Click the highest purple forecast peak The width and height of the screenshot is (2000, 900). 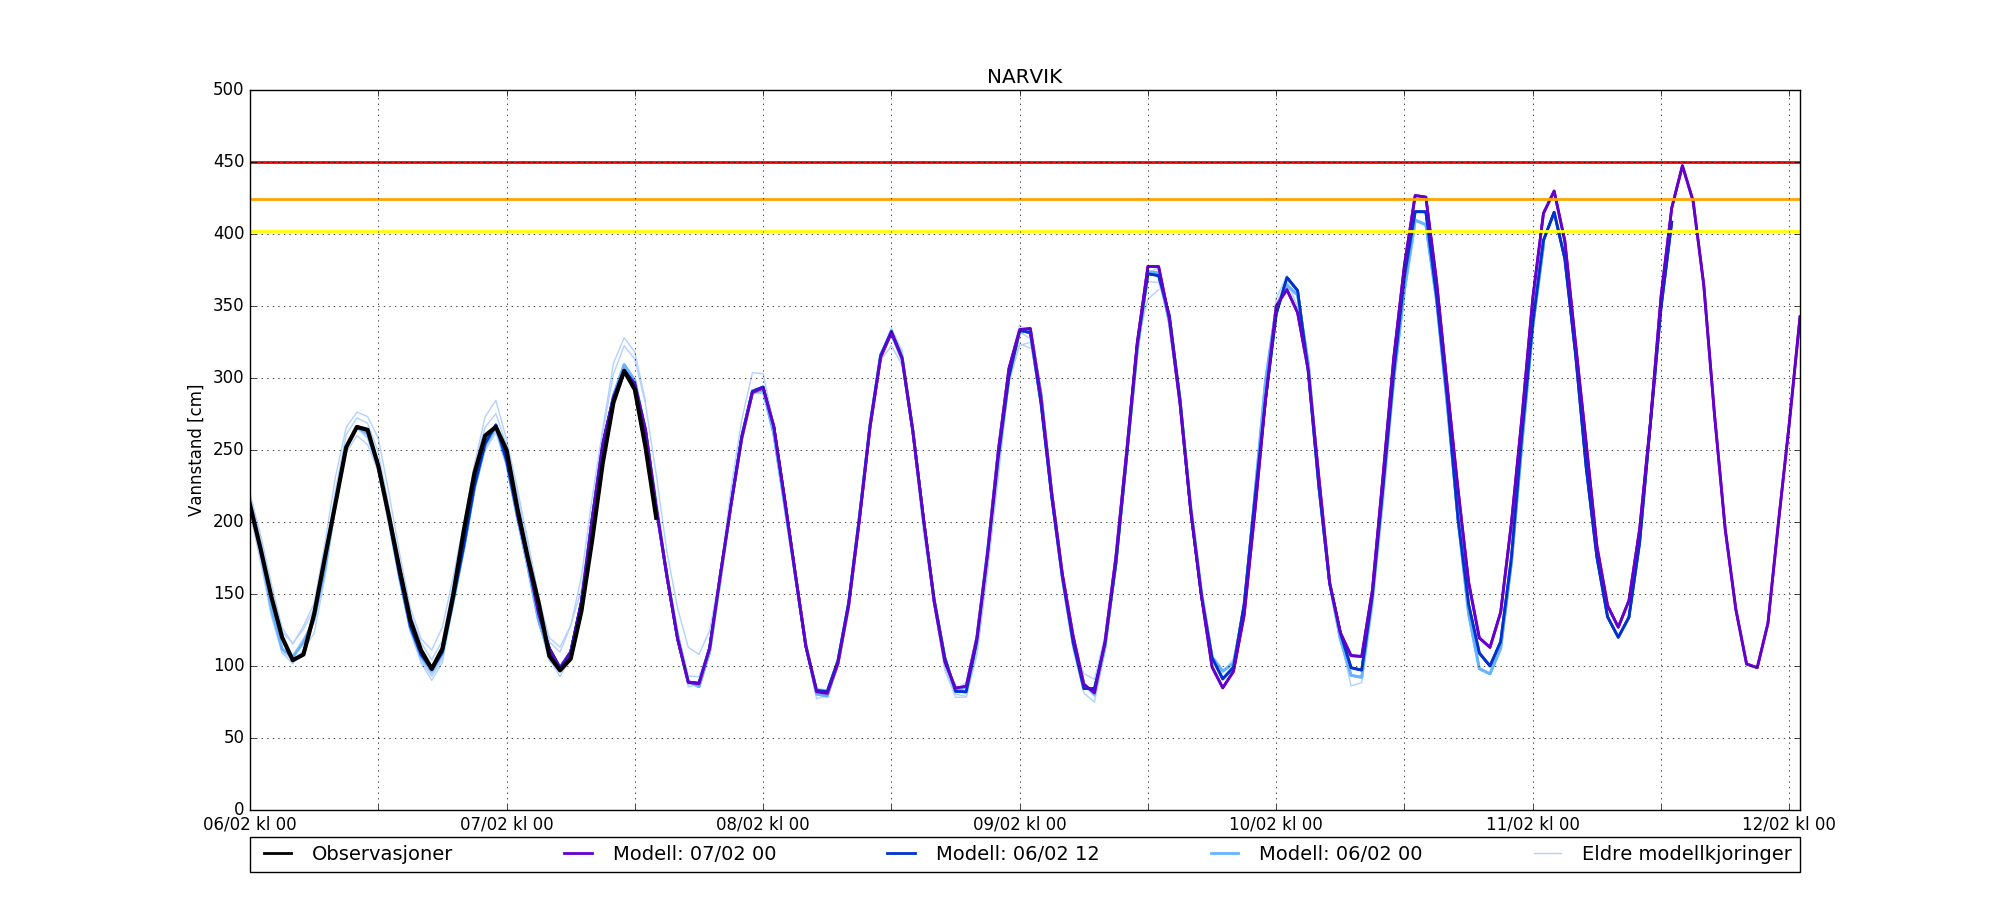(1682, 166)
